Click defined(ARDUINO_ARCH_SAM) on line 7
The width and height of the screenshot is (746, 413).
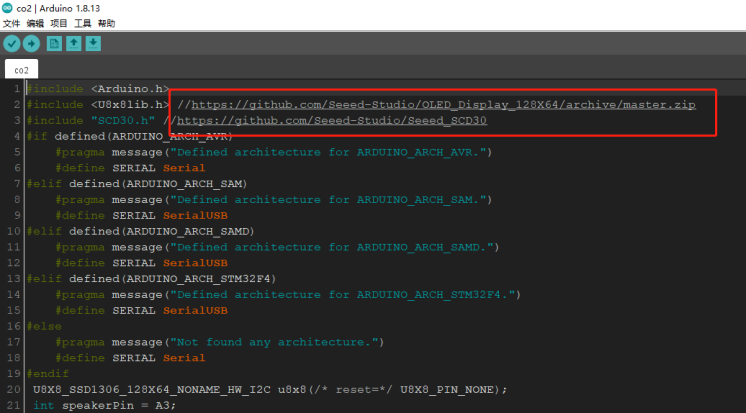(158, 184)
